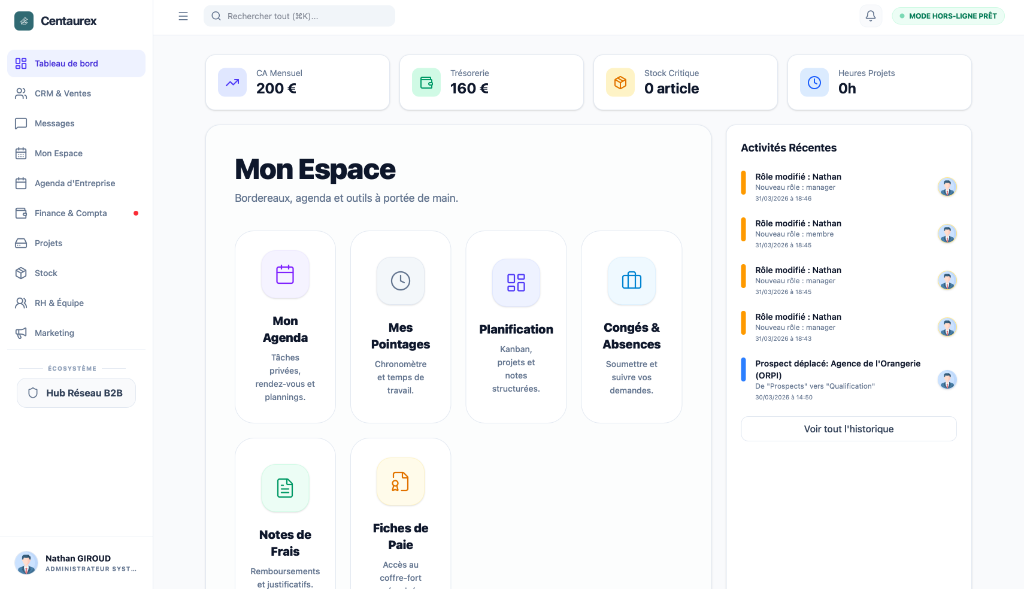Click the CA Mensuel trend icon
The width and height of the screenshot is (1024, 589).
232,82
